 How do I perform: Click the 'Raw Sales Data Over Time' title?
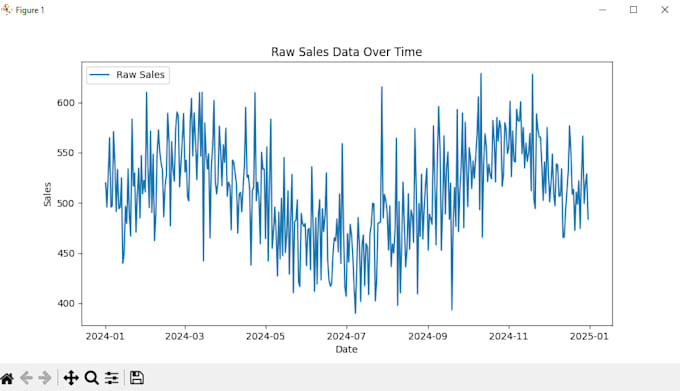347,52
